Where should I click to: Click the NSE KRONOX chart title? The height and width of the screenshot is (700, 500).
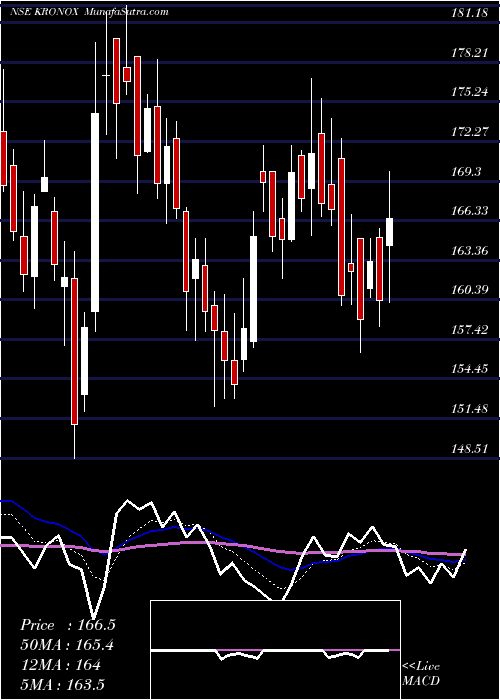[x=45, y=12]
